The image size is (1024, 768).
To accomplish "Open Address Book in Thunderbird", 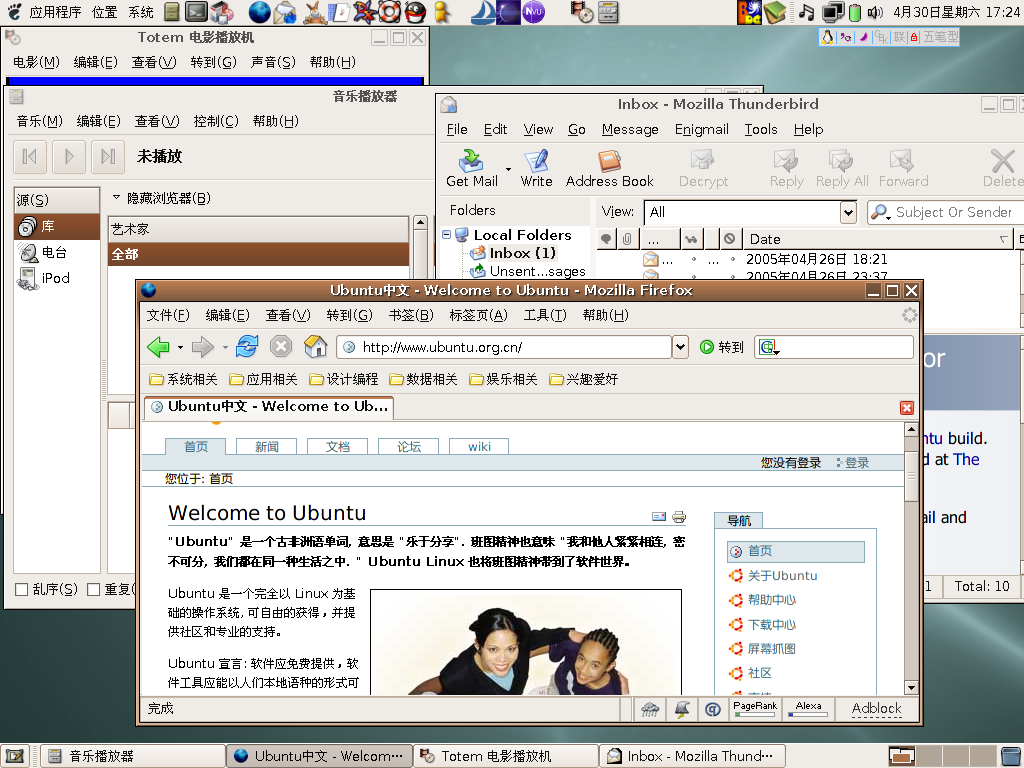I will click(609, 168).
